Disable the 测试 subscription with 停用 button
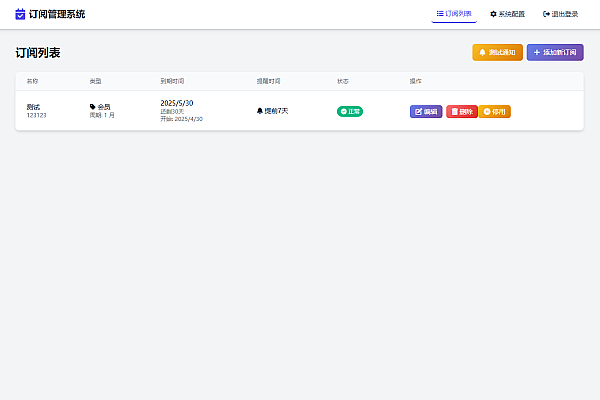Screen dimensions: 600x400 [x=495, y=111]
